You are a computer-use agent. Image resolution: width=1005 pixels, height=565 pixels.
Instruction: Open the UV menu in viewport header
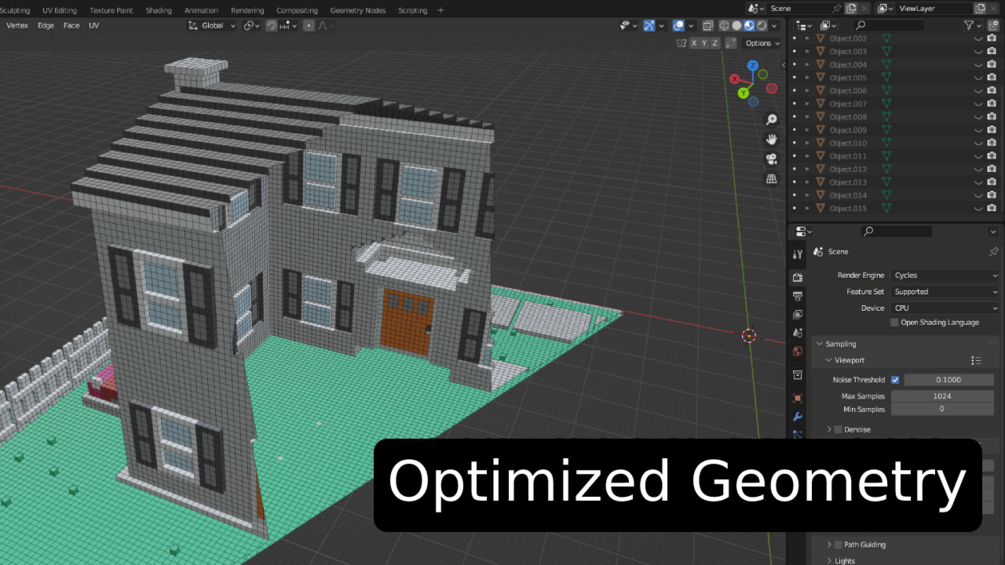94,26
